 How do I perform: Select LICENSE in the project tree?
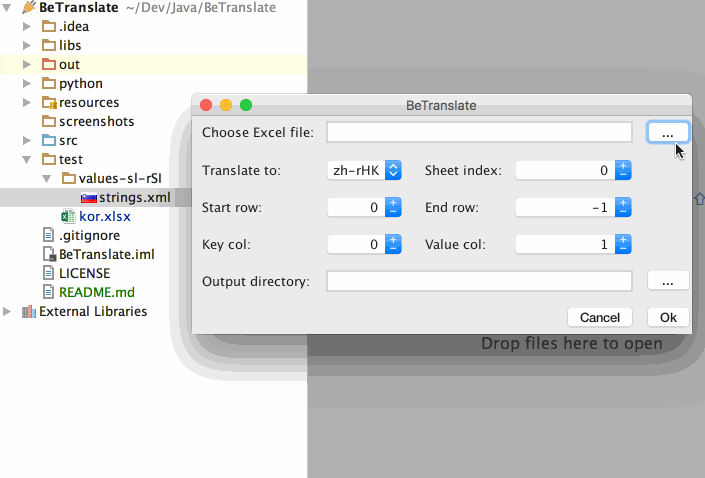[x=85, y=273]
